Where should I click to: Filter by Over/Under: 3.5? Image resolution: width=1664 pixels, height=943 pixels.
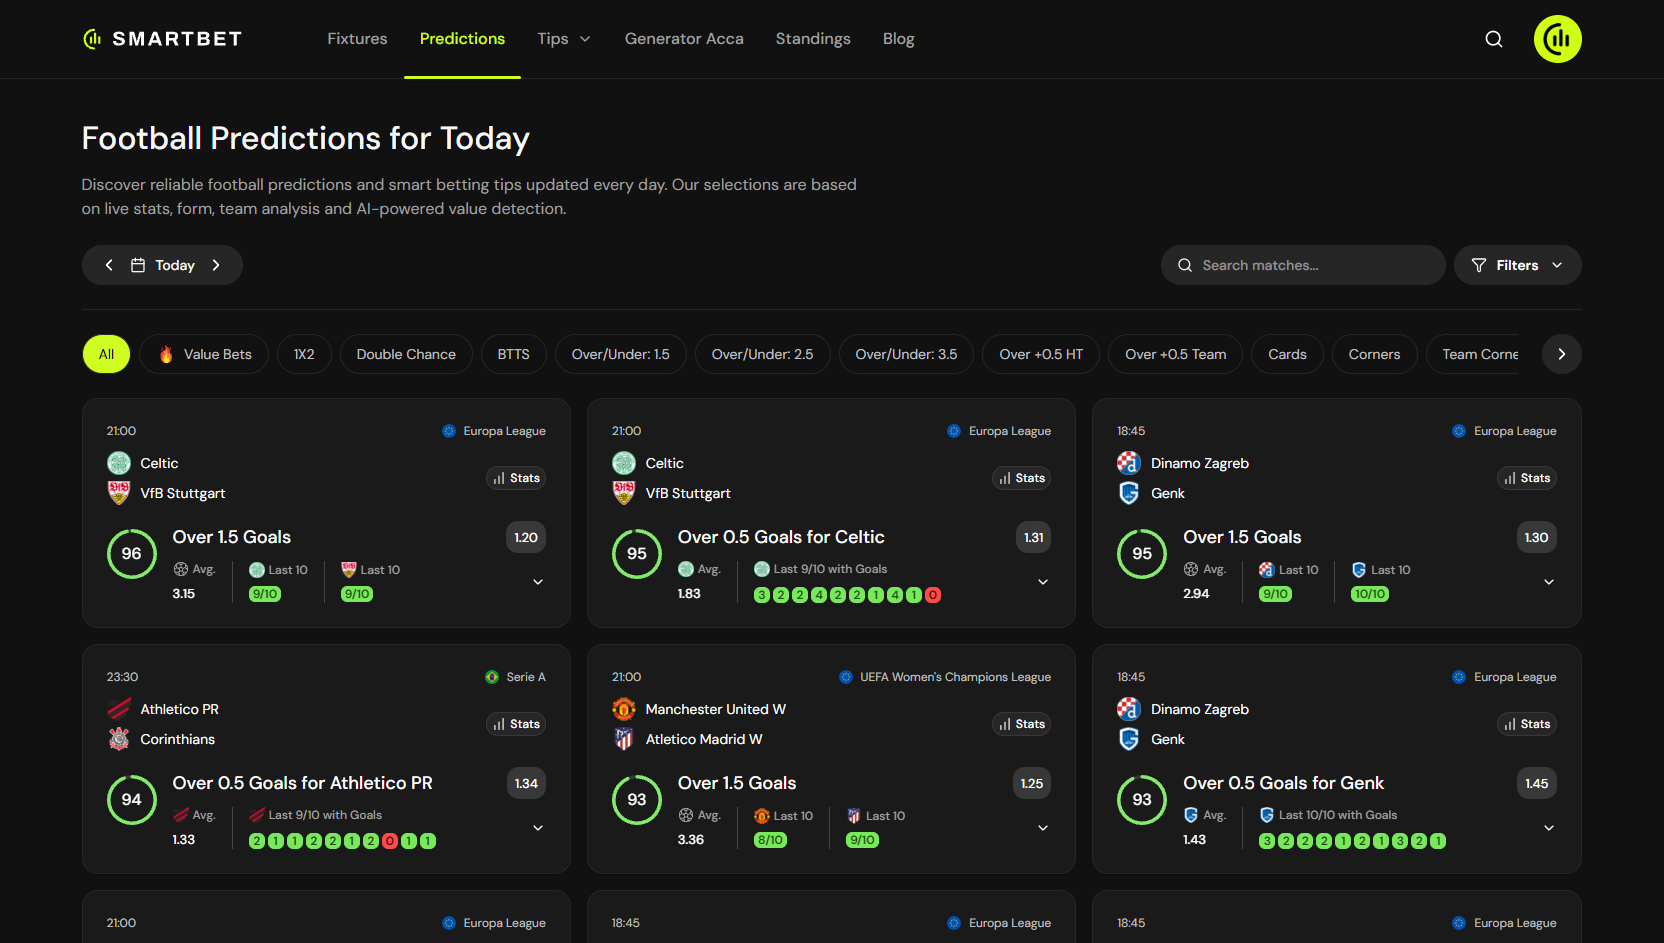pyautogui.click(x=906, y=354)
